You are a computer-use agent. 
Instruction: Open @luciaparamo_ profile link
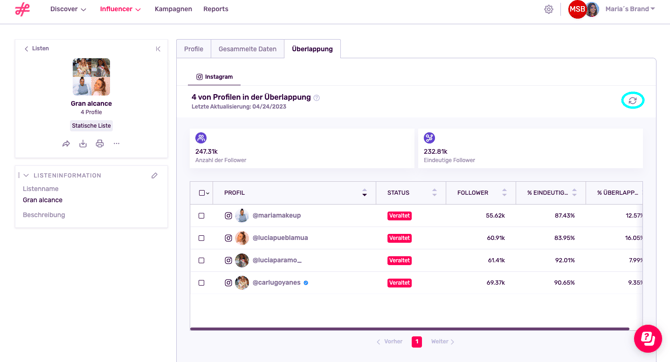[x=277, y=260]
